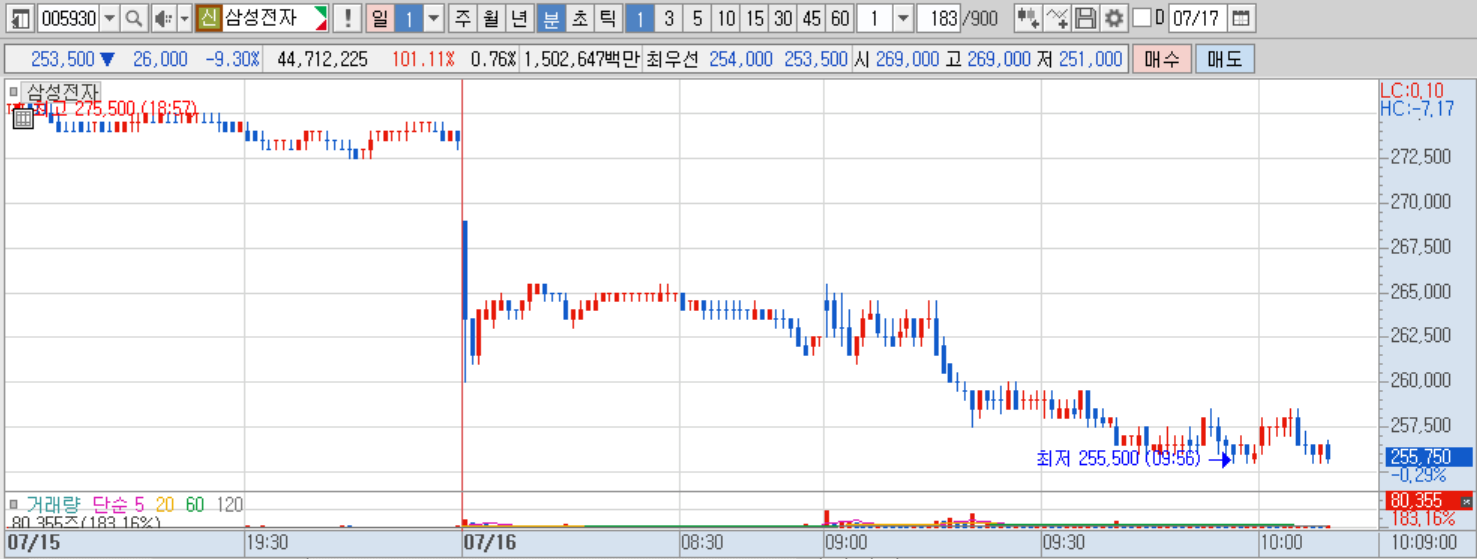Click the orange 20 moving average period

tap(166, 504)
